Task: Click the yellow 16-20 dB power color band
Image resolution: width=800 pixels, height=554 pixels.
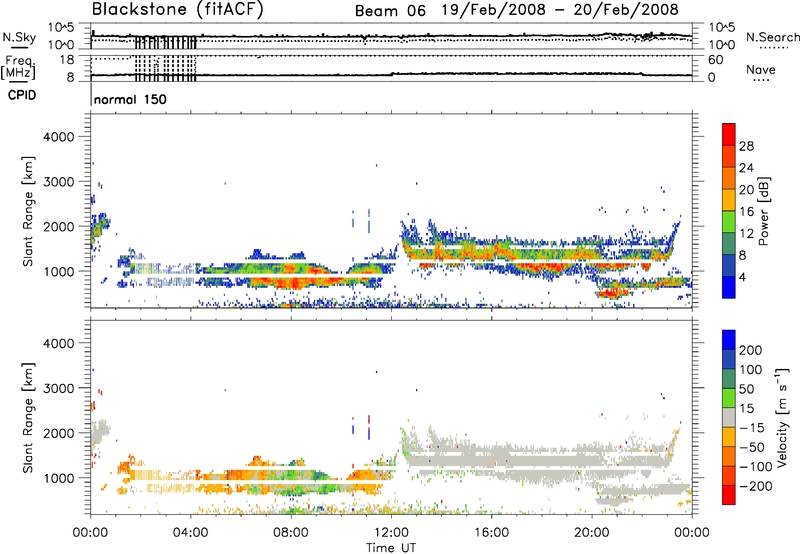Action: coord(729,200)
